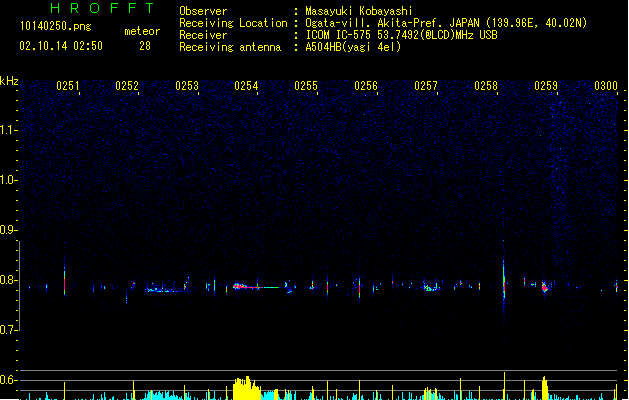Click the Observer label

pyautogui.click(x=203, y=11)
